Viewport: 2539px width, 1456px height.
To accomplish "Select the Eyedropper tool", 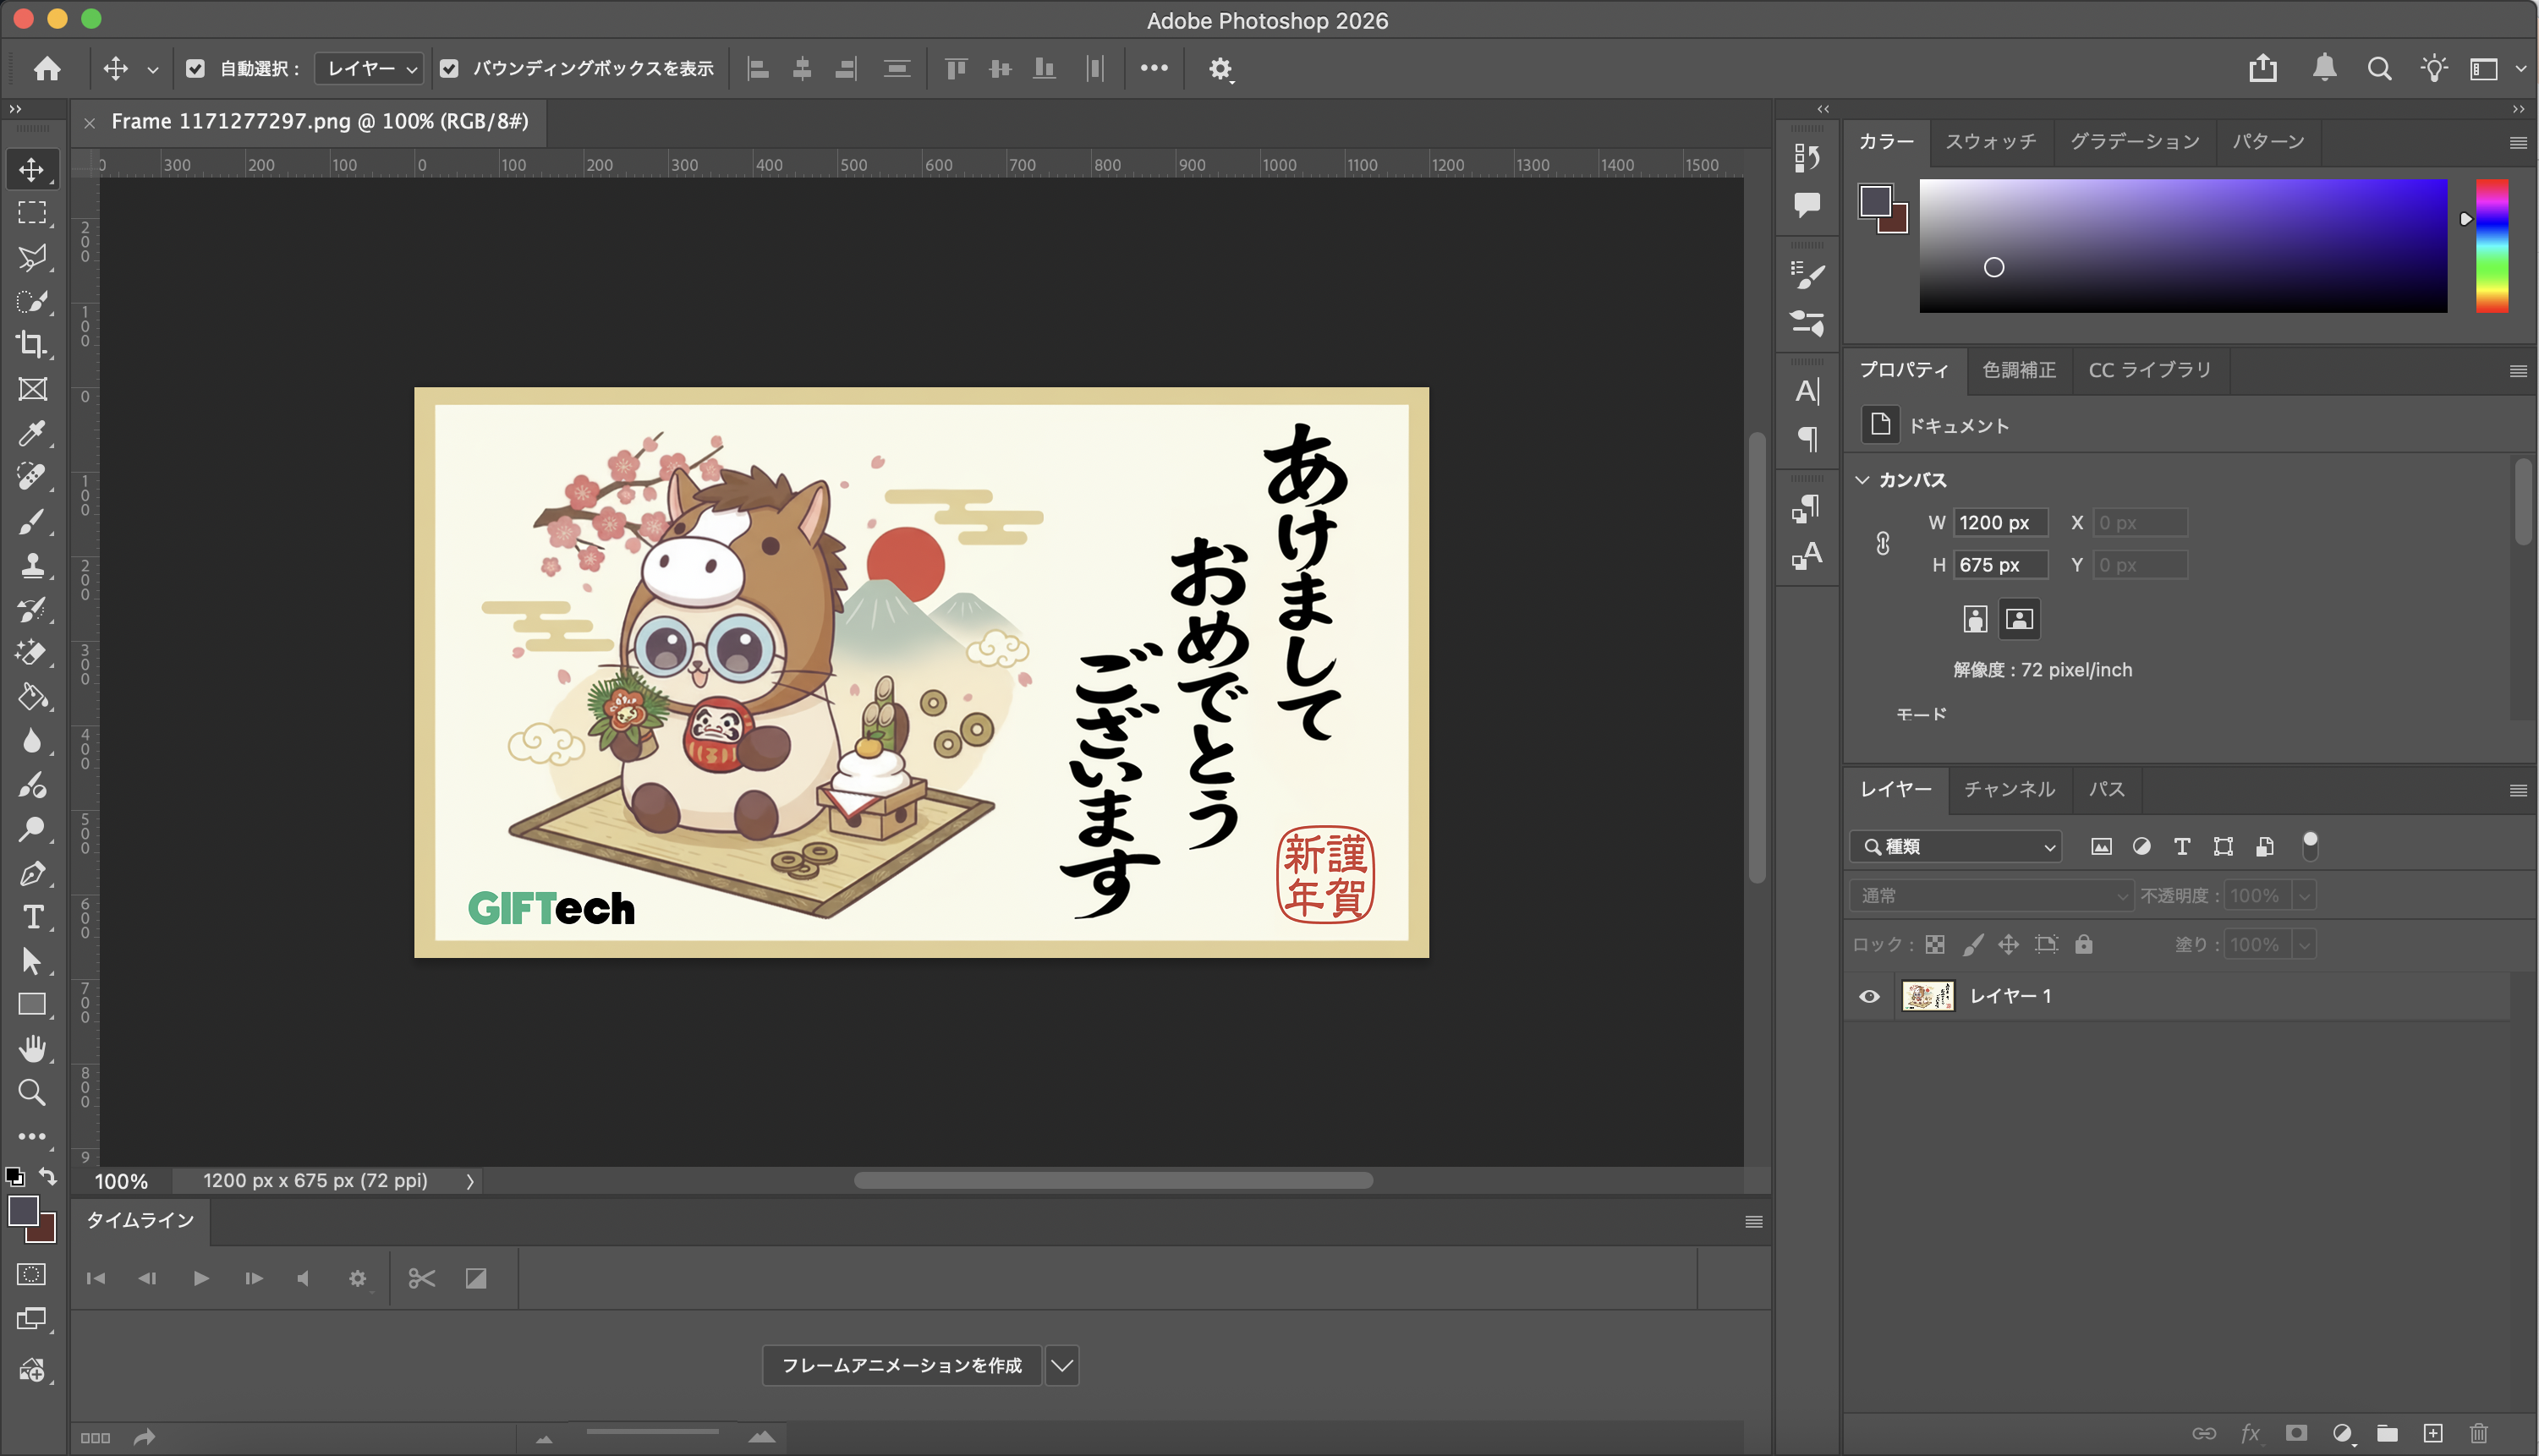I will [32, 432].
